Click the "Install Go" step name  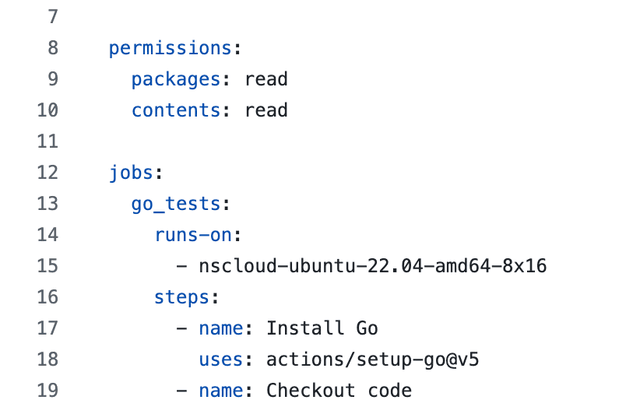tap(322, 328)
